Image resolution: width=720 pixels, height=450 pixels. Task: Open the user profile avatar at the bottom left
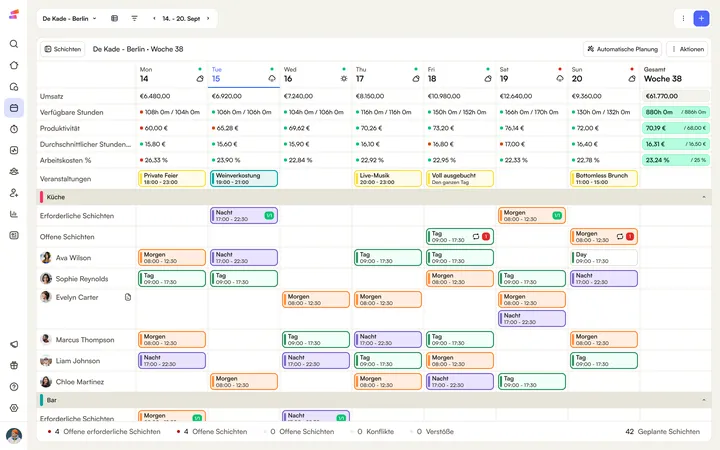click(x=14, y=435)
